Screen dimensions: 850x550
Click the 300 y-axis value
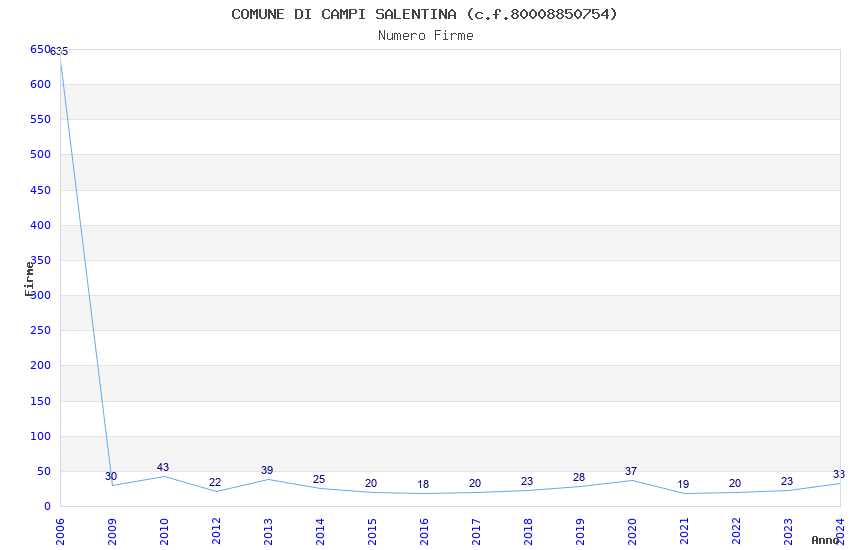40,295
